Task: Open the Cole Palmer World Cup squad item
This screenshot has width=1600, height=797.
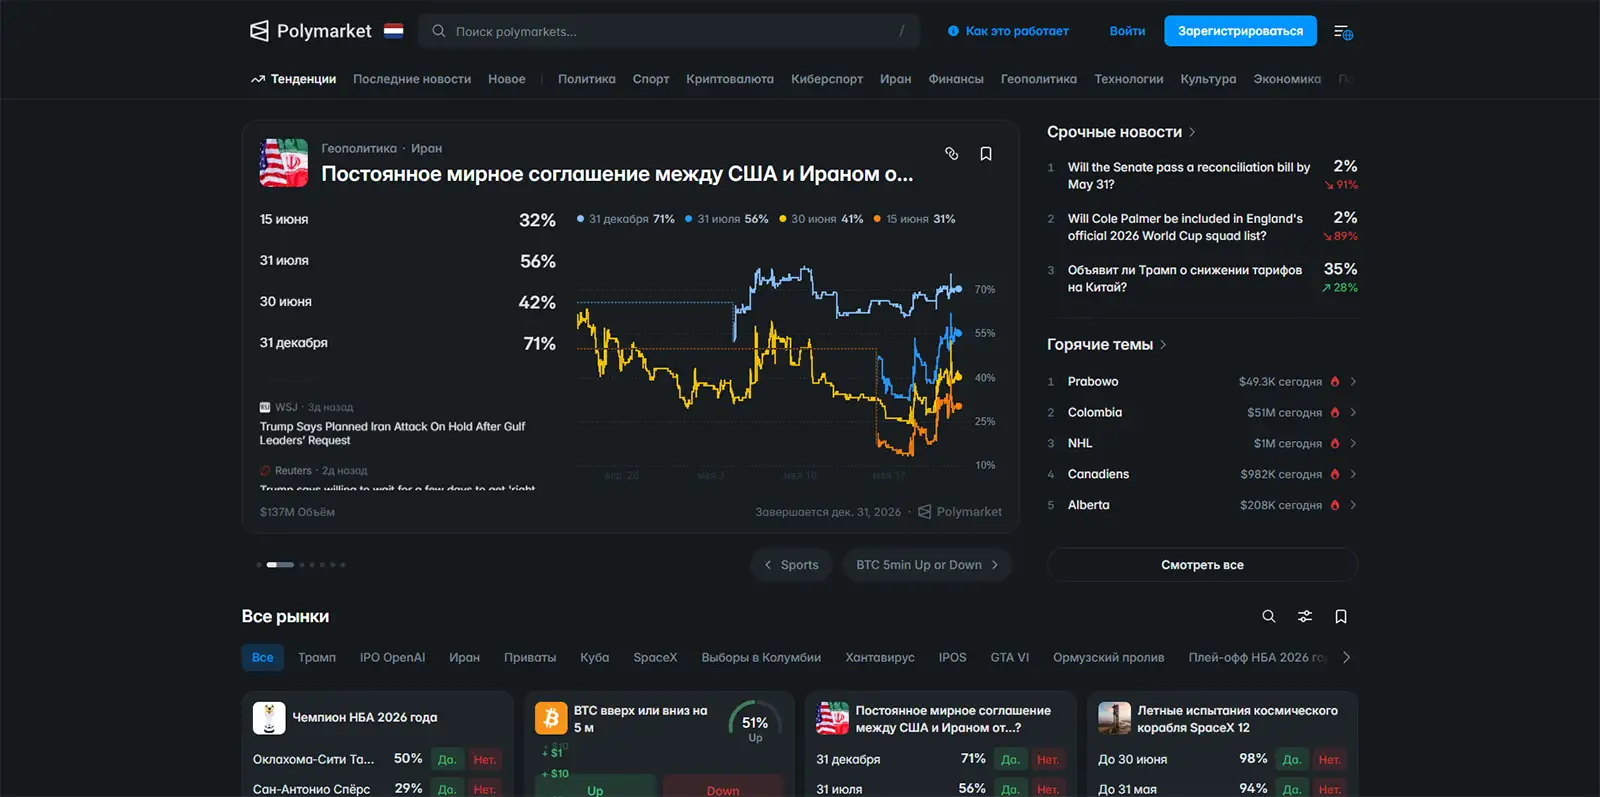Action: click(1202, 227)
